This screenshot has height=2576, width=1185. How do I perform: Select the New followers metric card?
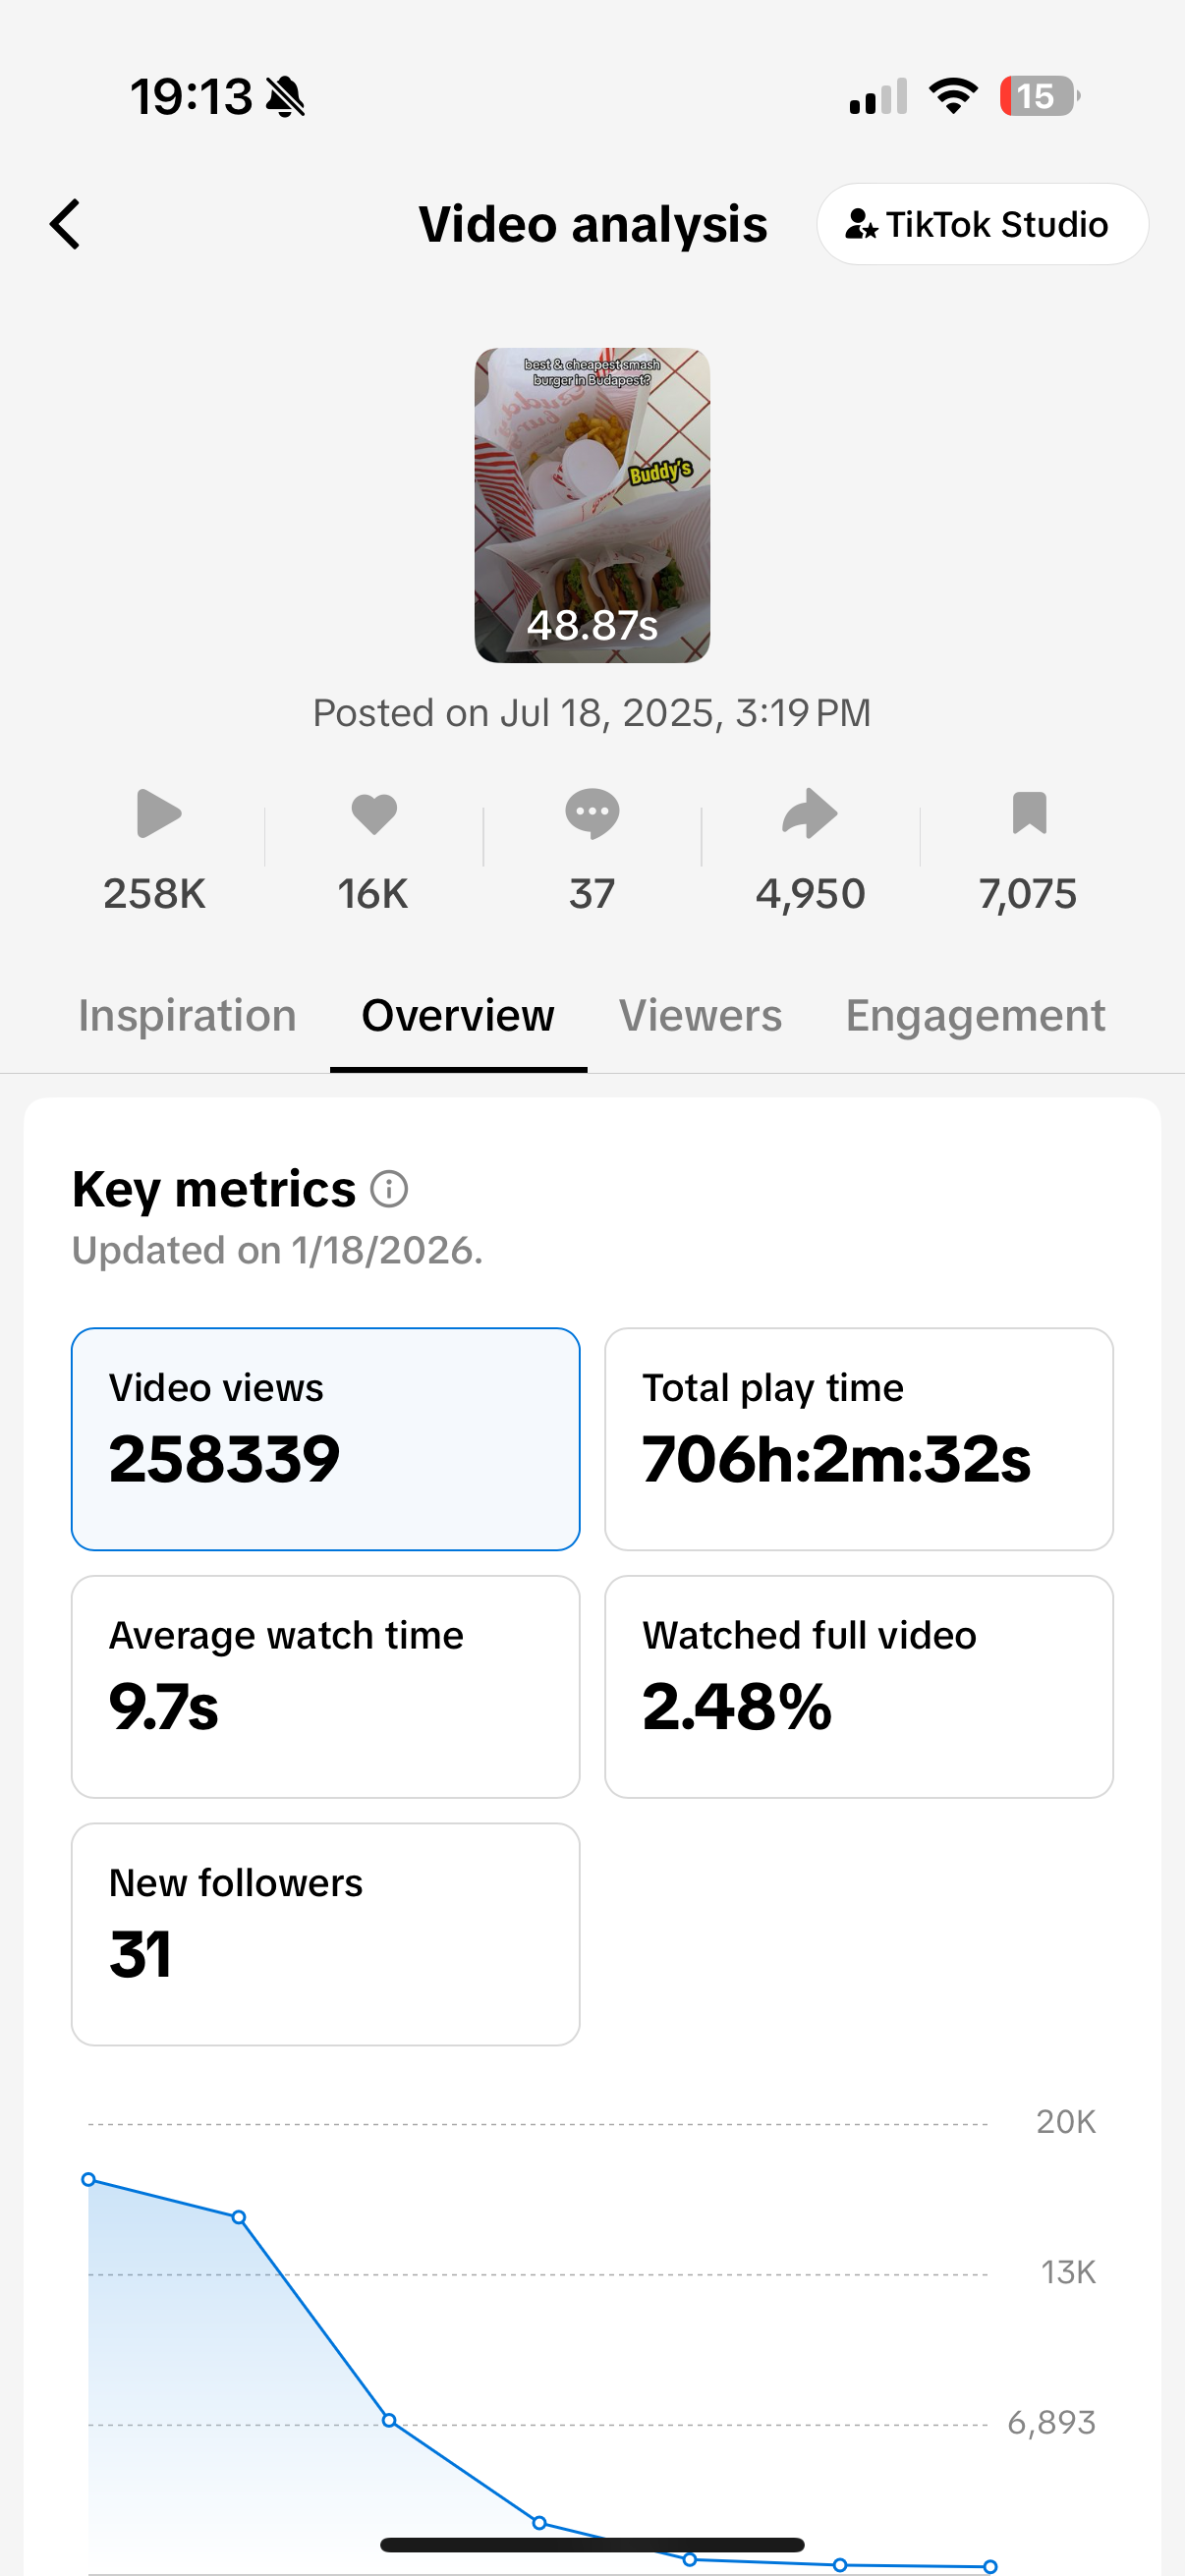[325, 1933]
